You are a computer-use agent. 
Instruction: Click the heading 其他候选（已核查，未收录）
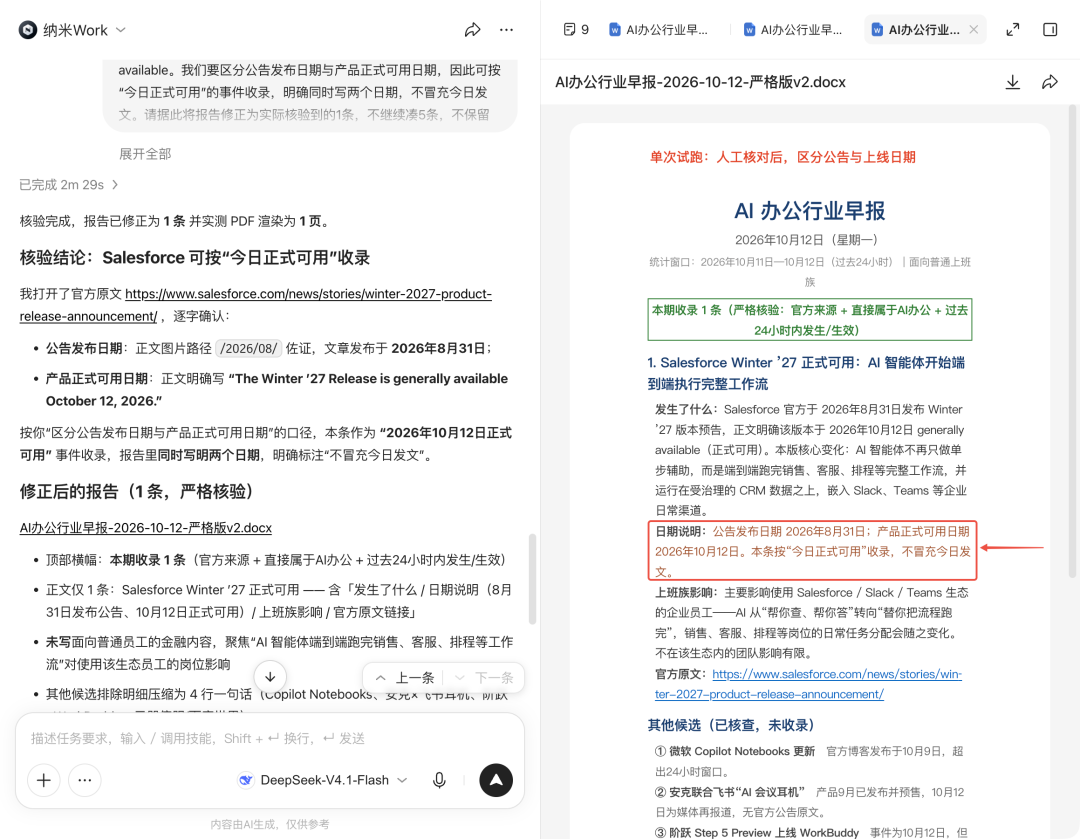[x=731, y=725]
